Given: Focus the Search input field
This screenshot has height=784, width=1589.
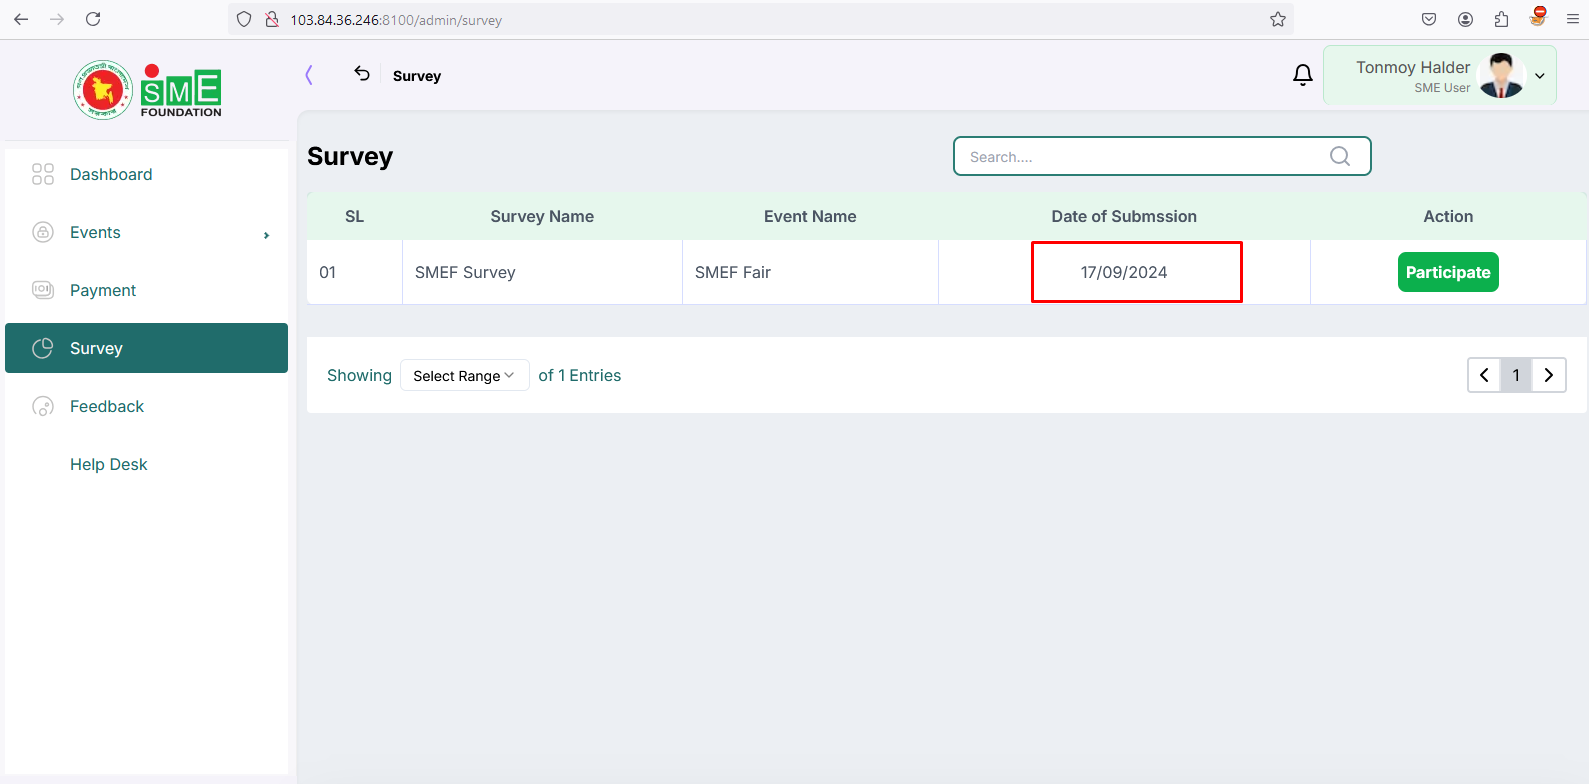Looking at the screenshot, I should pyautogui.click(x=1162, y=156).
